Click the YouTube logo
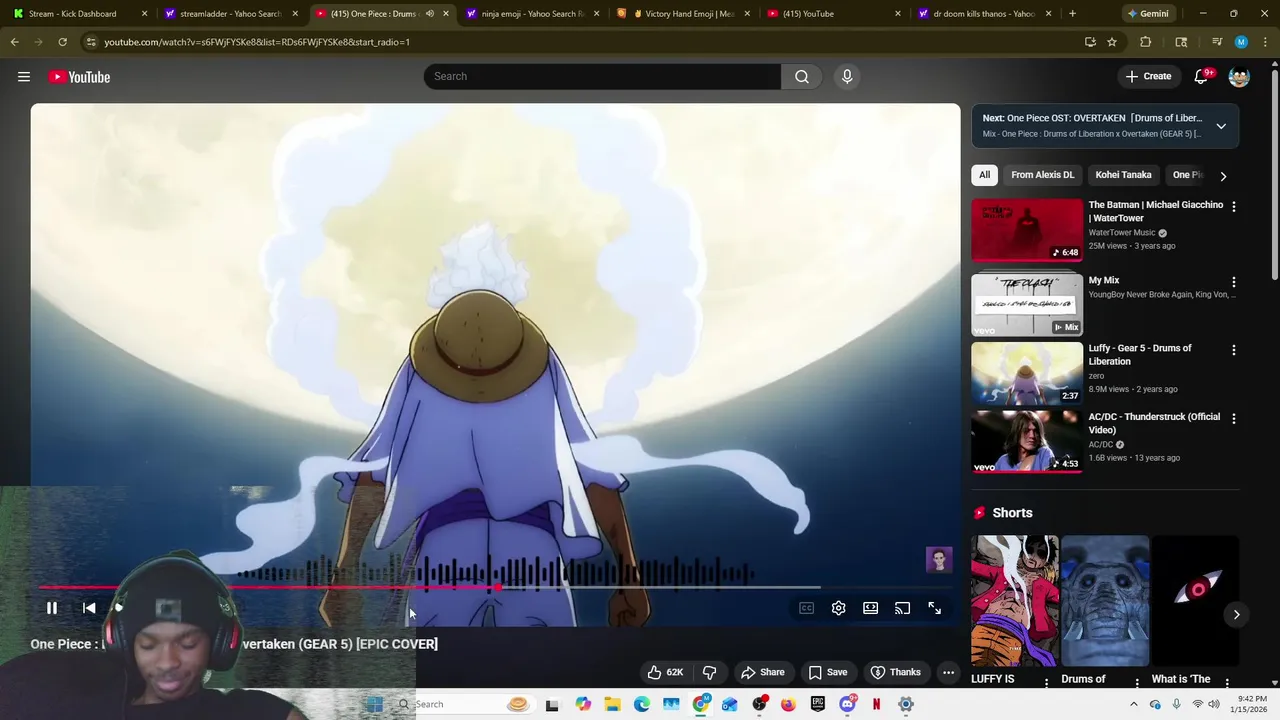 pyautogui.click(x=79, y=77)
